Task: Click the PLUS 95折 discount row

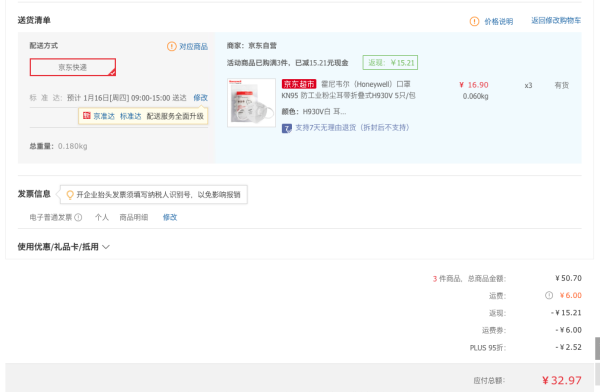Action: coord(526,347)
